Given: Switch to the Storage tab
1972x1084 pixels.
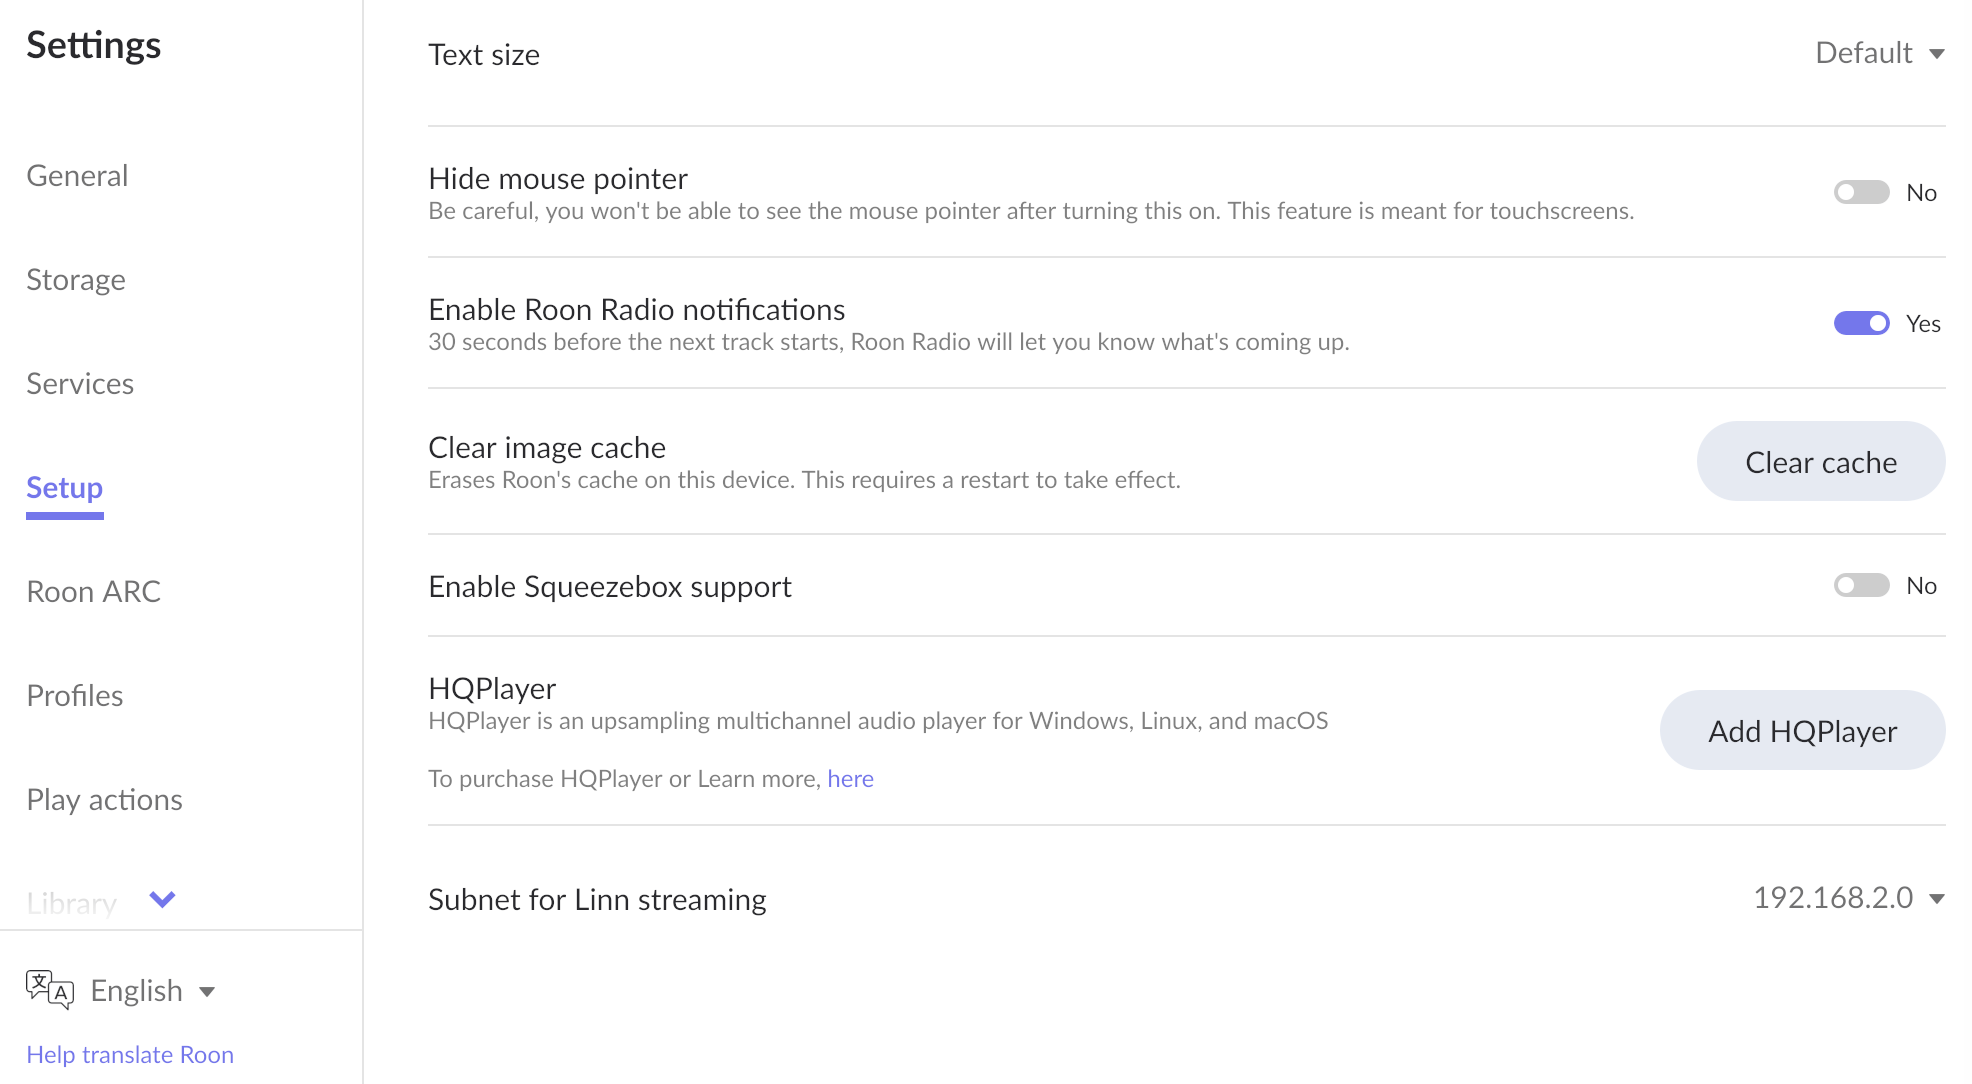Looking at the screenshot, I should (76, 280).
